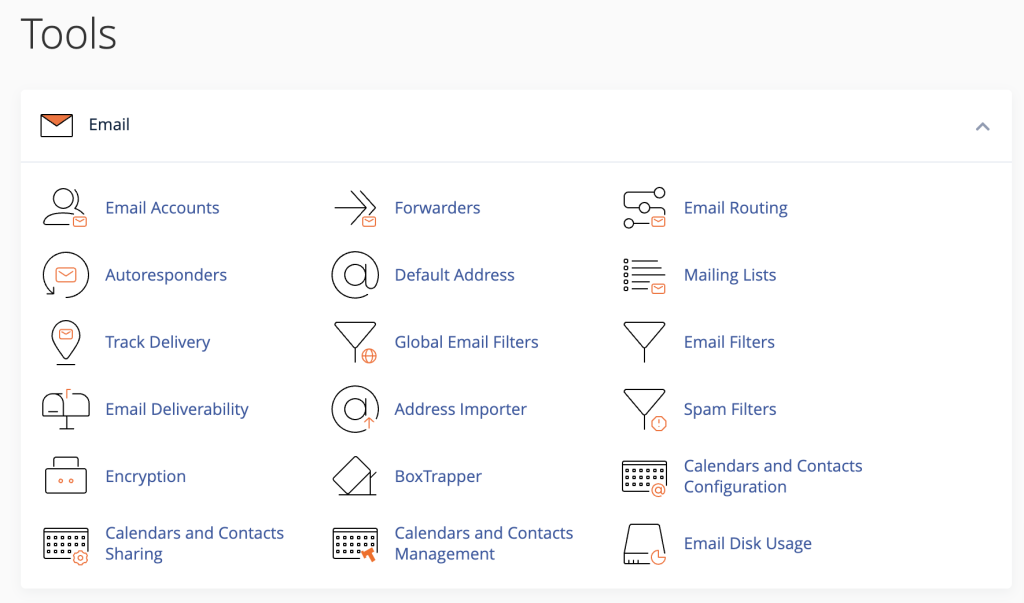The image size is (1024, 603).
Task: Click the Email section envelope icon
Action: pos(57,125)
